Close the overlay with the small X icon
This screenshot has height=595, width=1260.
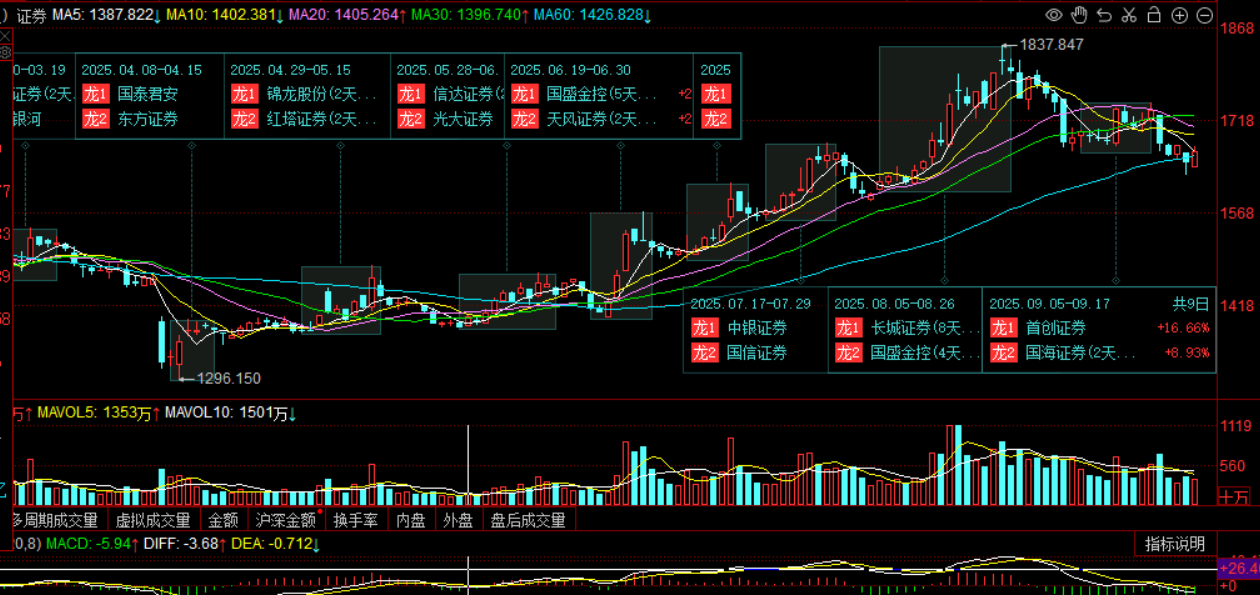[5, 35]
